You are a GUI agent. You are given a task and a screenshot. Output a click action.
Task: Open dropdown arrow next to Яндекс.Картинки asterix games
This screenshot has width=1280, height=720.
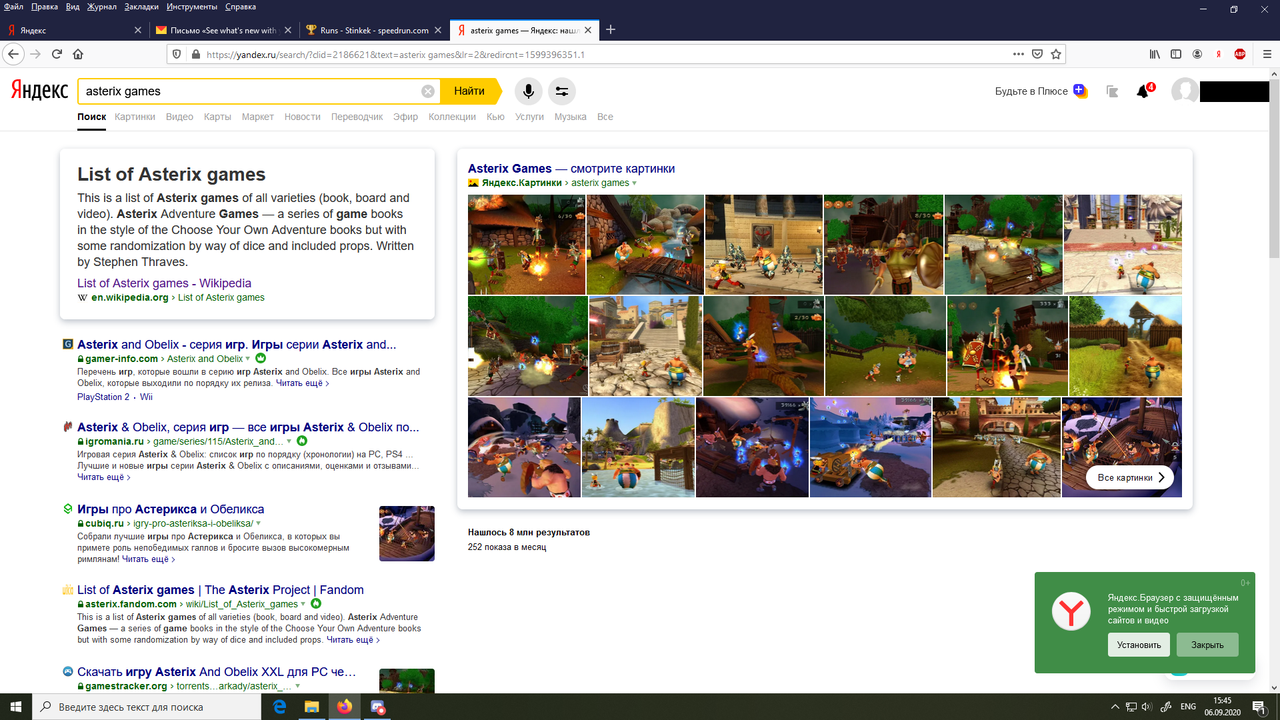[634, 183]
